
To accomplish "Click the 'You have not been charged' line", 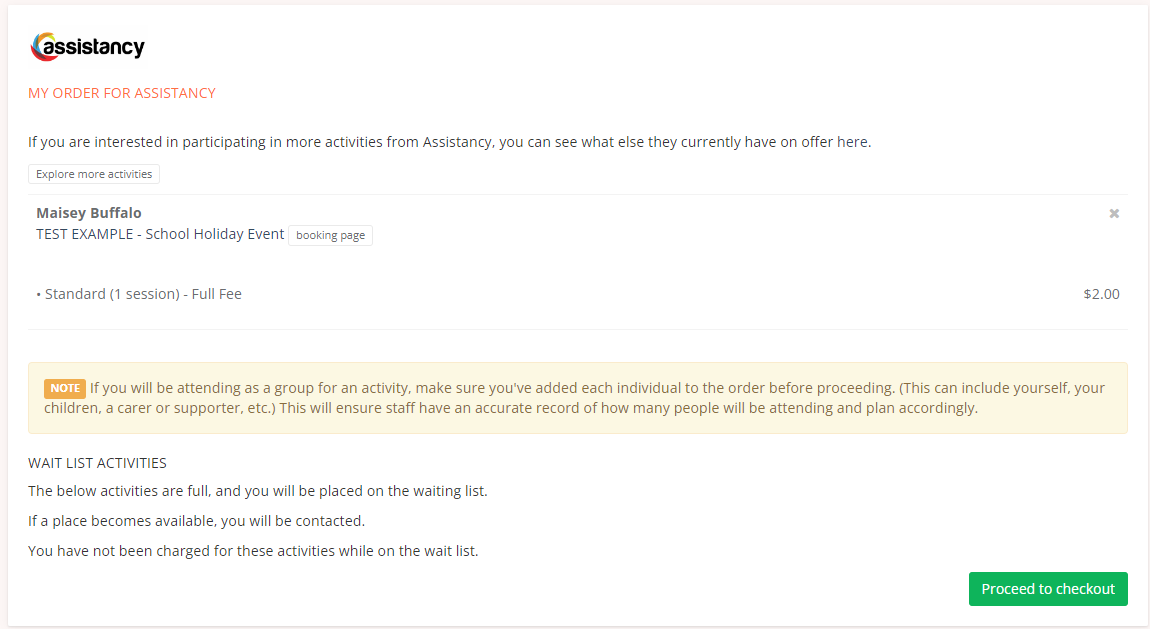I will (x=253, y=551).
